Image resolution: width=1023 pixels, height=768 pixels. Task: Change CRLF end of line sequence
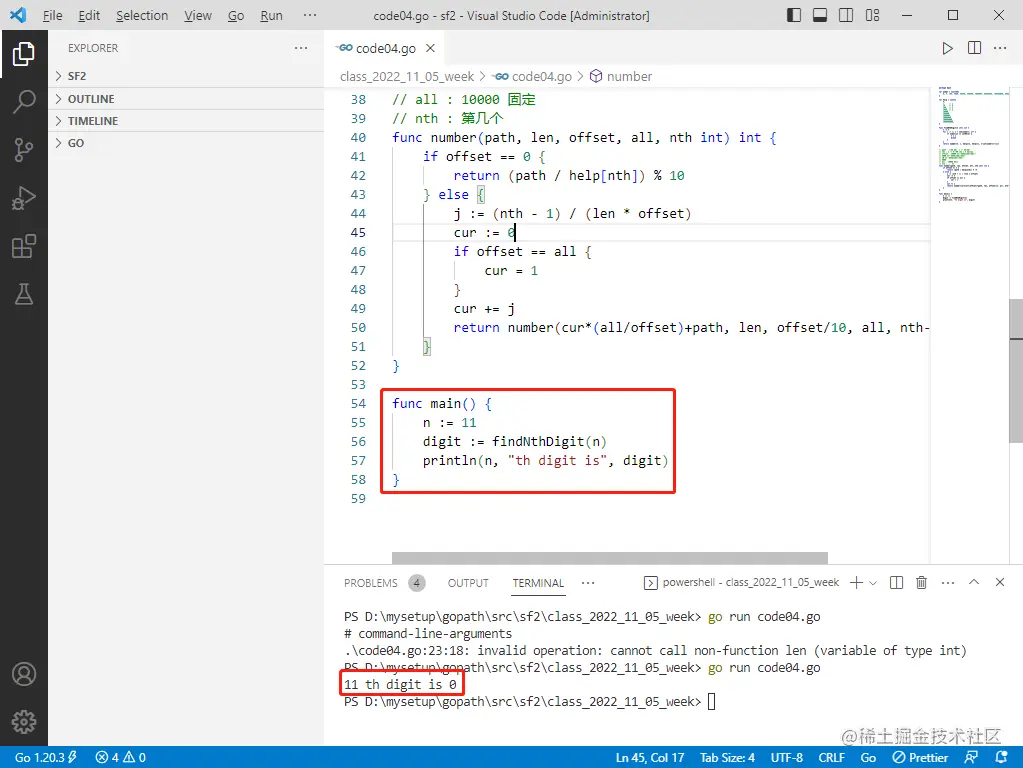[x=831, y=758]
